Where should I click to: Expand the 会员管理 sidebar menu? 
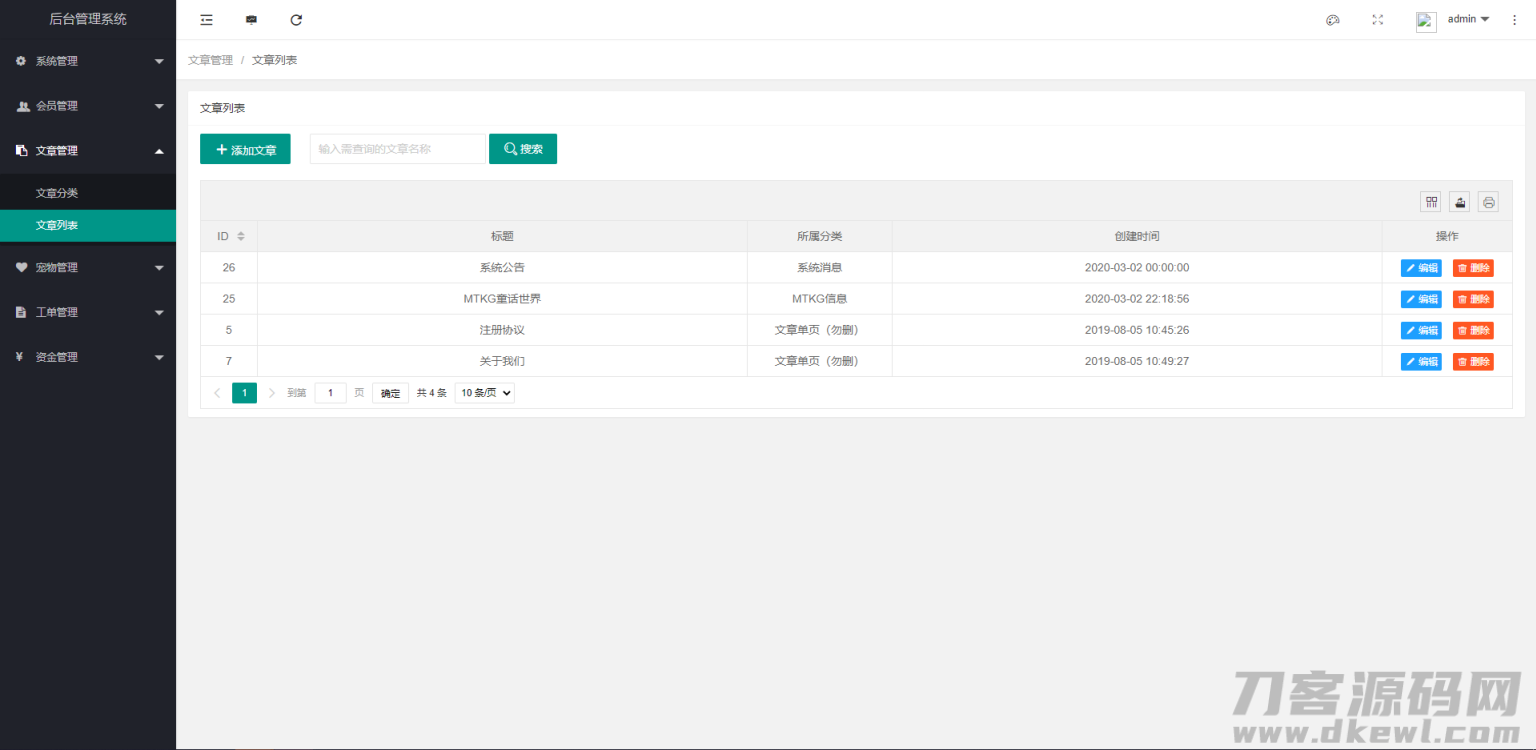[88, 106]
